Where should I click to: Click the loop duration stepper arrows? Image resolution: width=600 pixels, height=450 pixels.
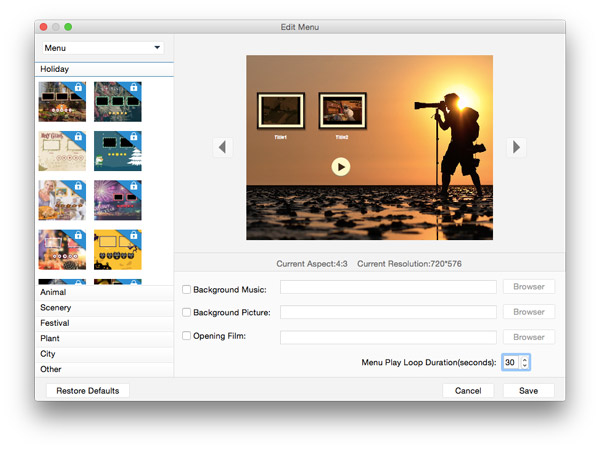pyautogui.click(x=525, y=362)
